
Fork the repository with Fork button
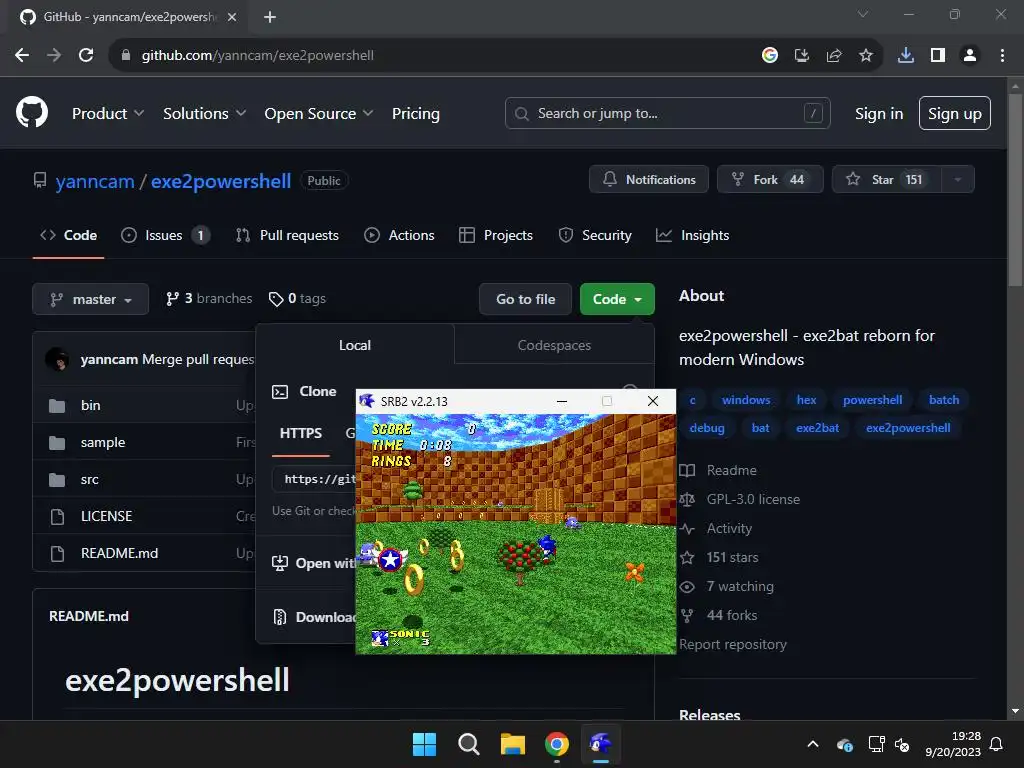(770, 179)
